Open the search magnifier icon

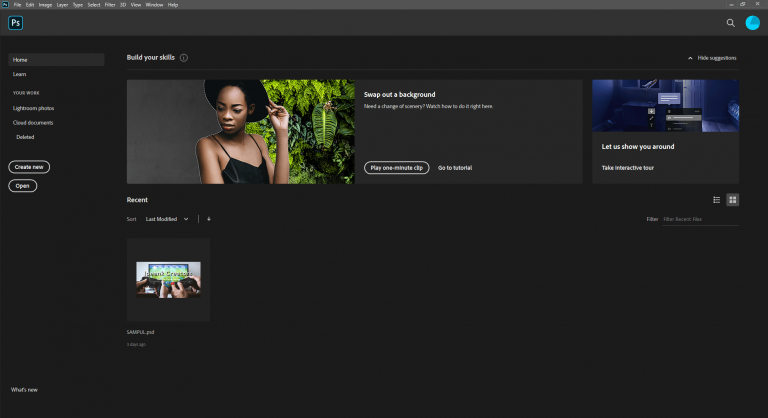[730, 23]
